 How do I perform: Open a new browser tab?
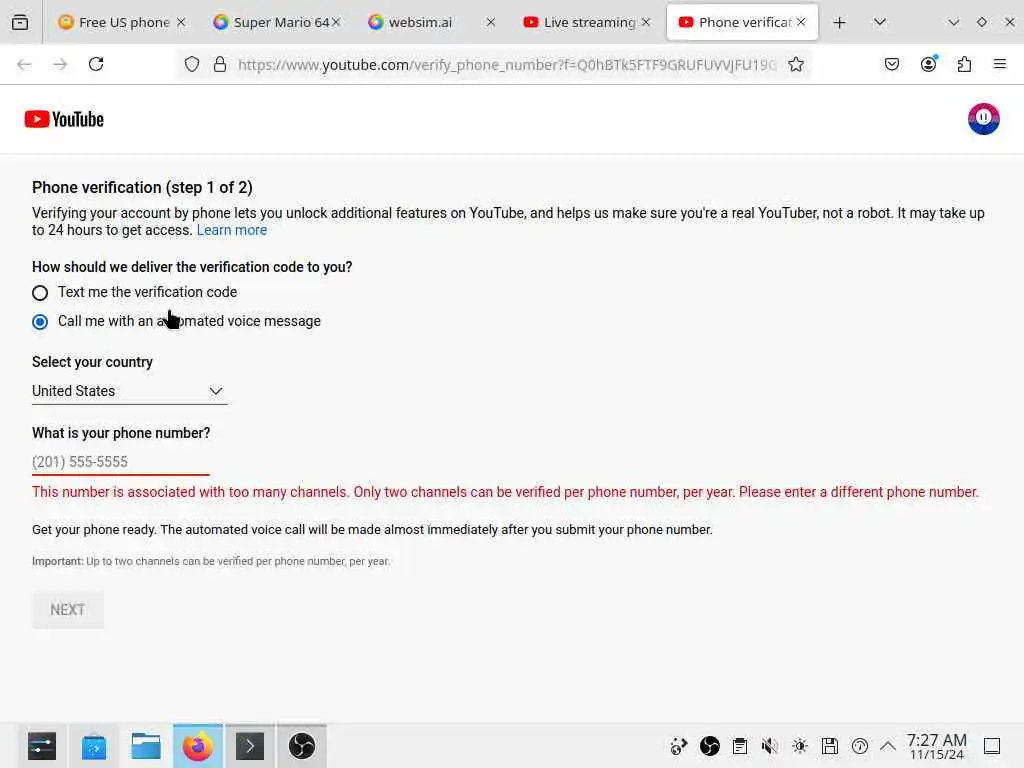coord(839,22)
